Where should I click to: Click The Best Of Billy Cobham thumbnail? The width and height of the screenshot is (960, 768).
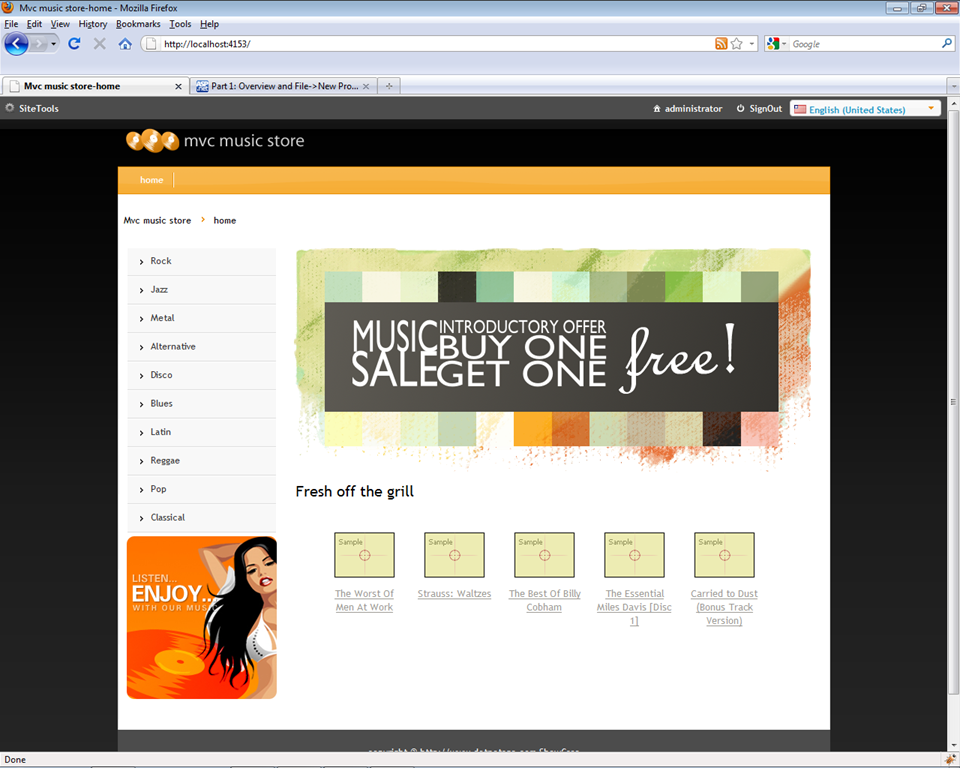coord(544,555)
